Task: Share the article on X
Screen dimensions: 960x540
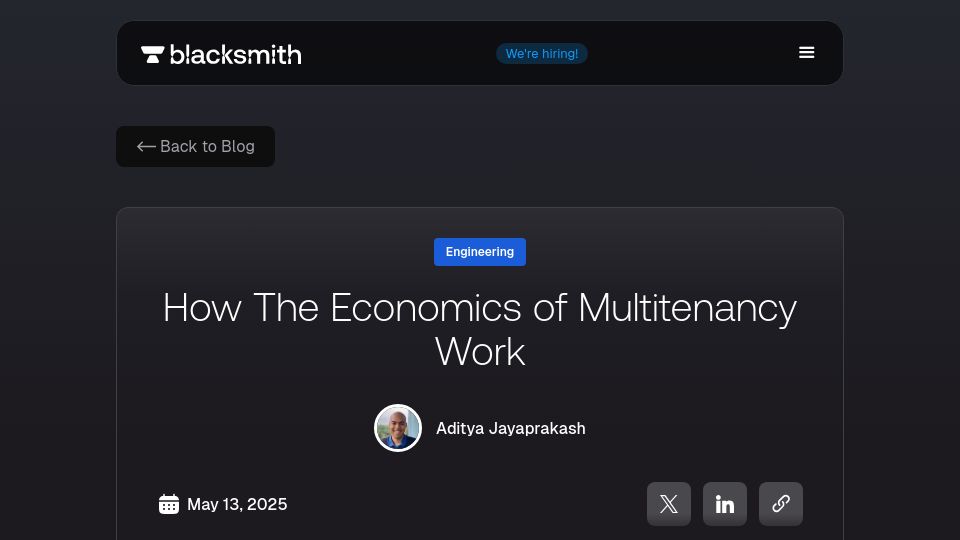Action: point(669,504)
